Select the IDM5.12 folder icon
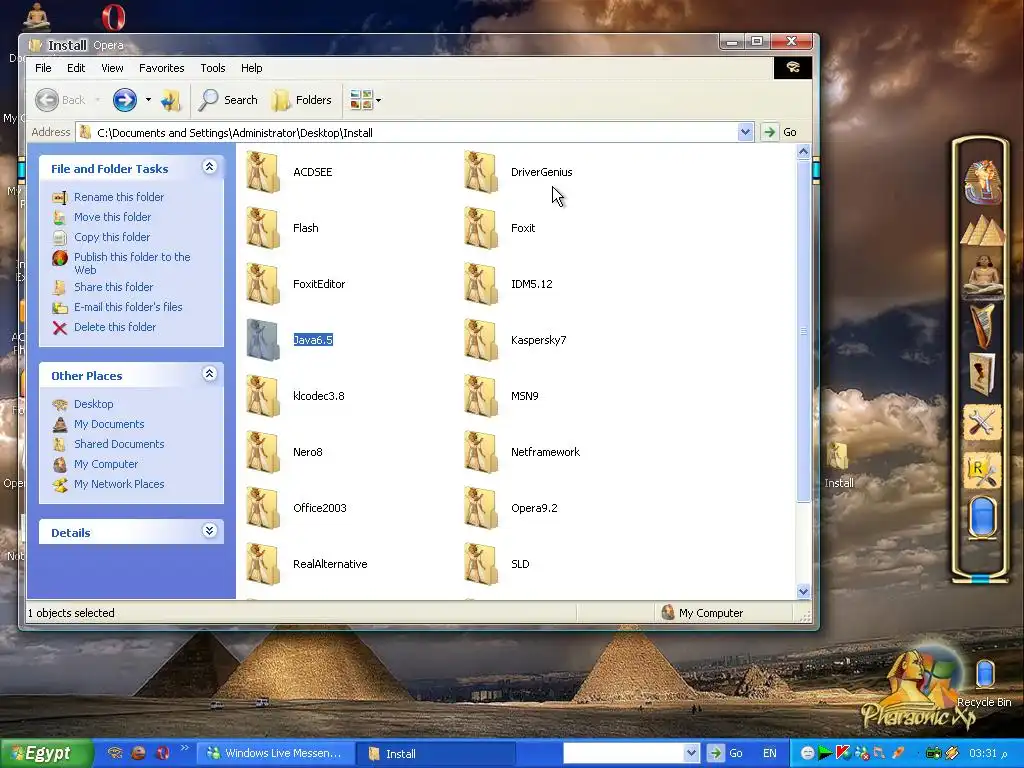The image size is (1024, 768). coord(481,284)
